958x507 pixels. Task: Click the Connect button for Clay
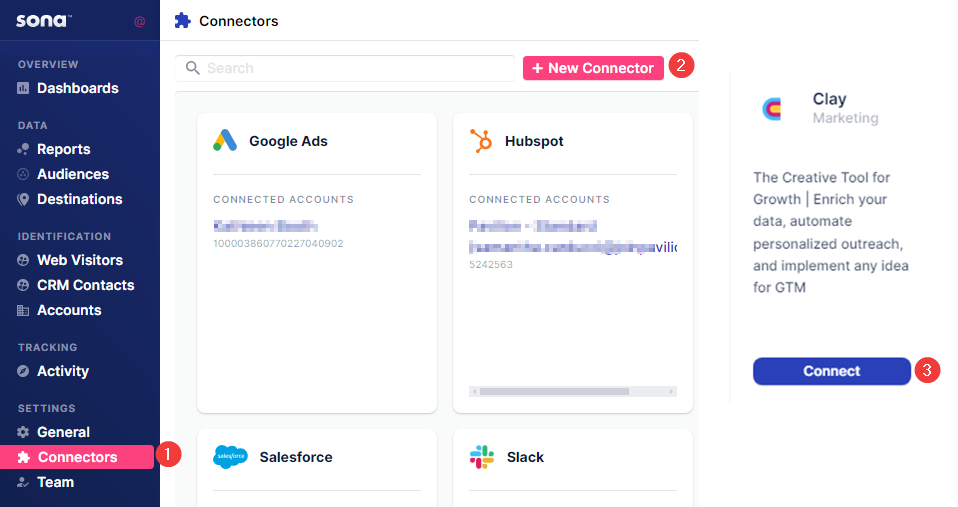point(832,371)
